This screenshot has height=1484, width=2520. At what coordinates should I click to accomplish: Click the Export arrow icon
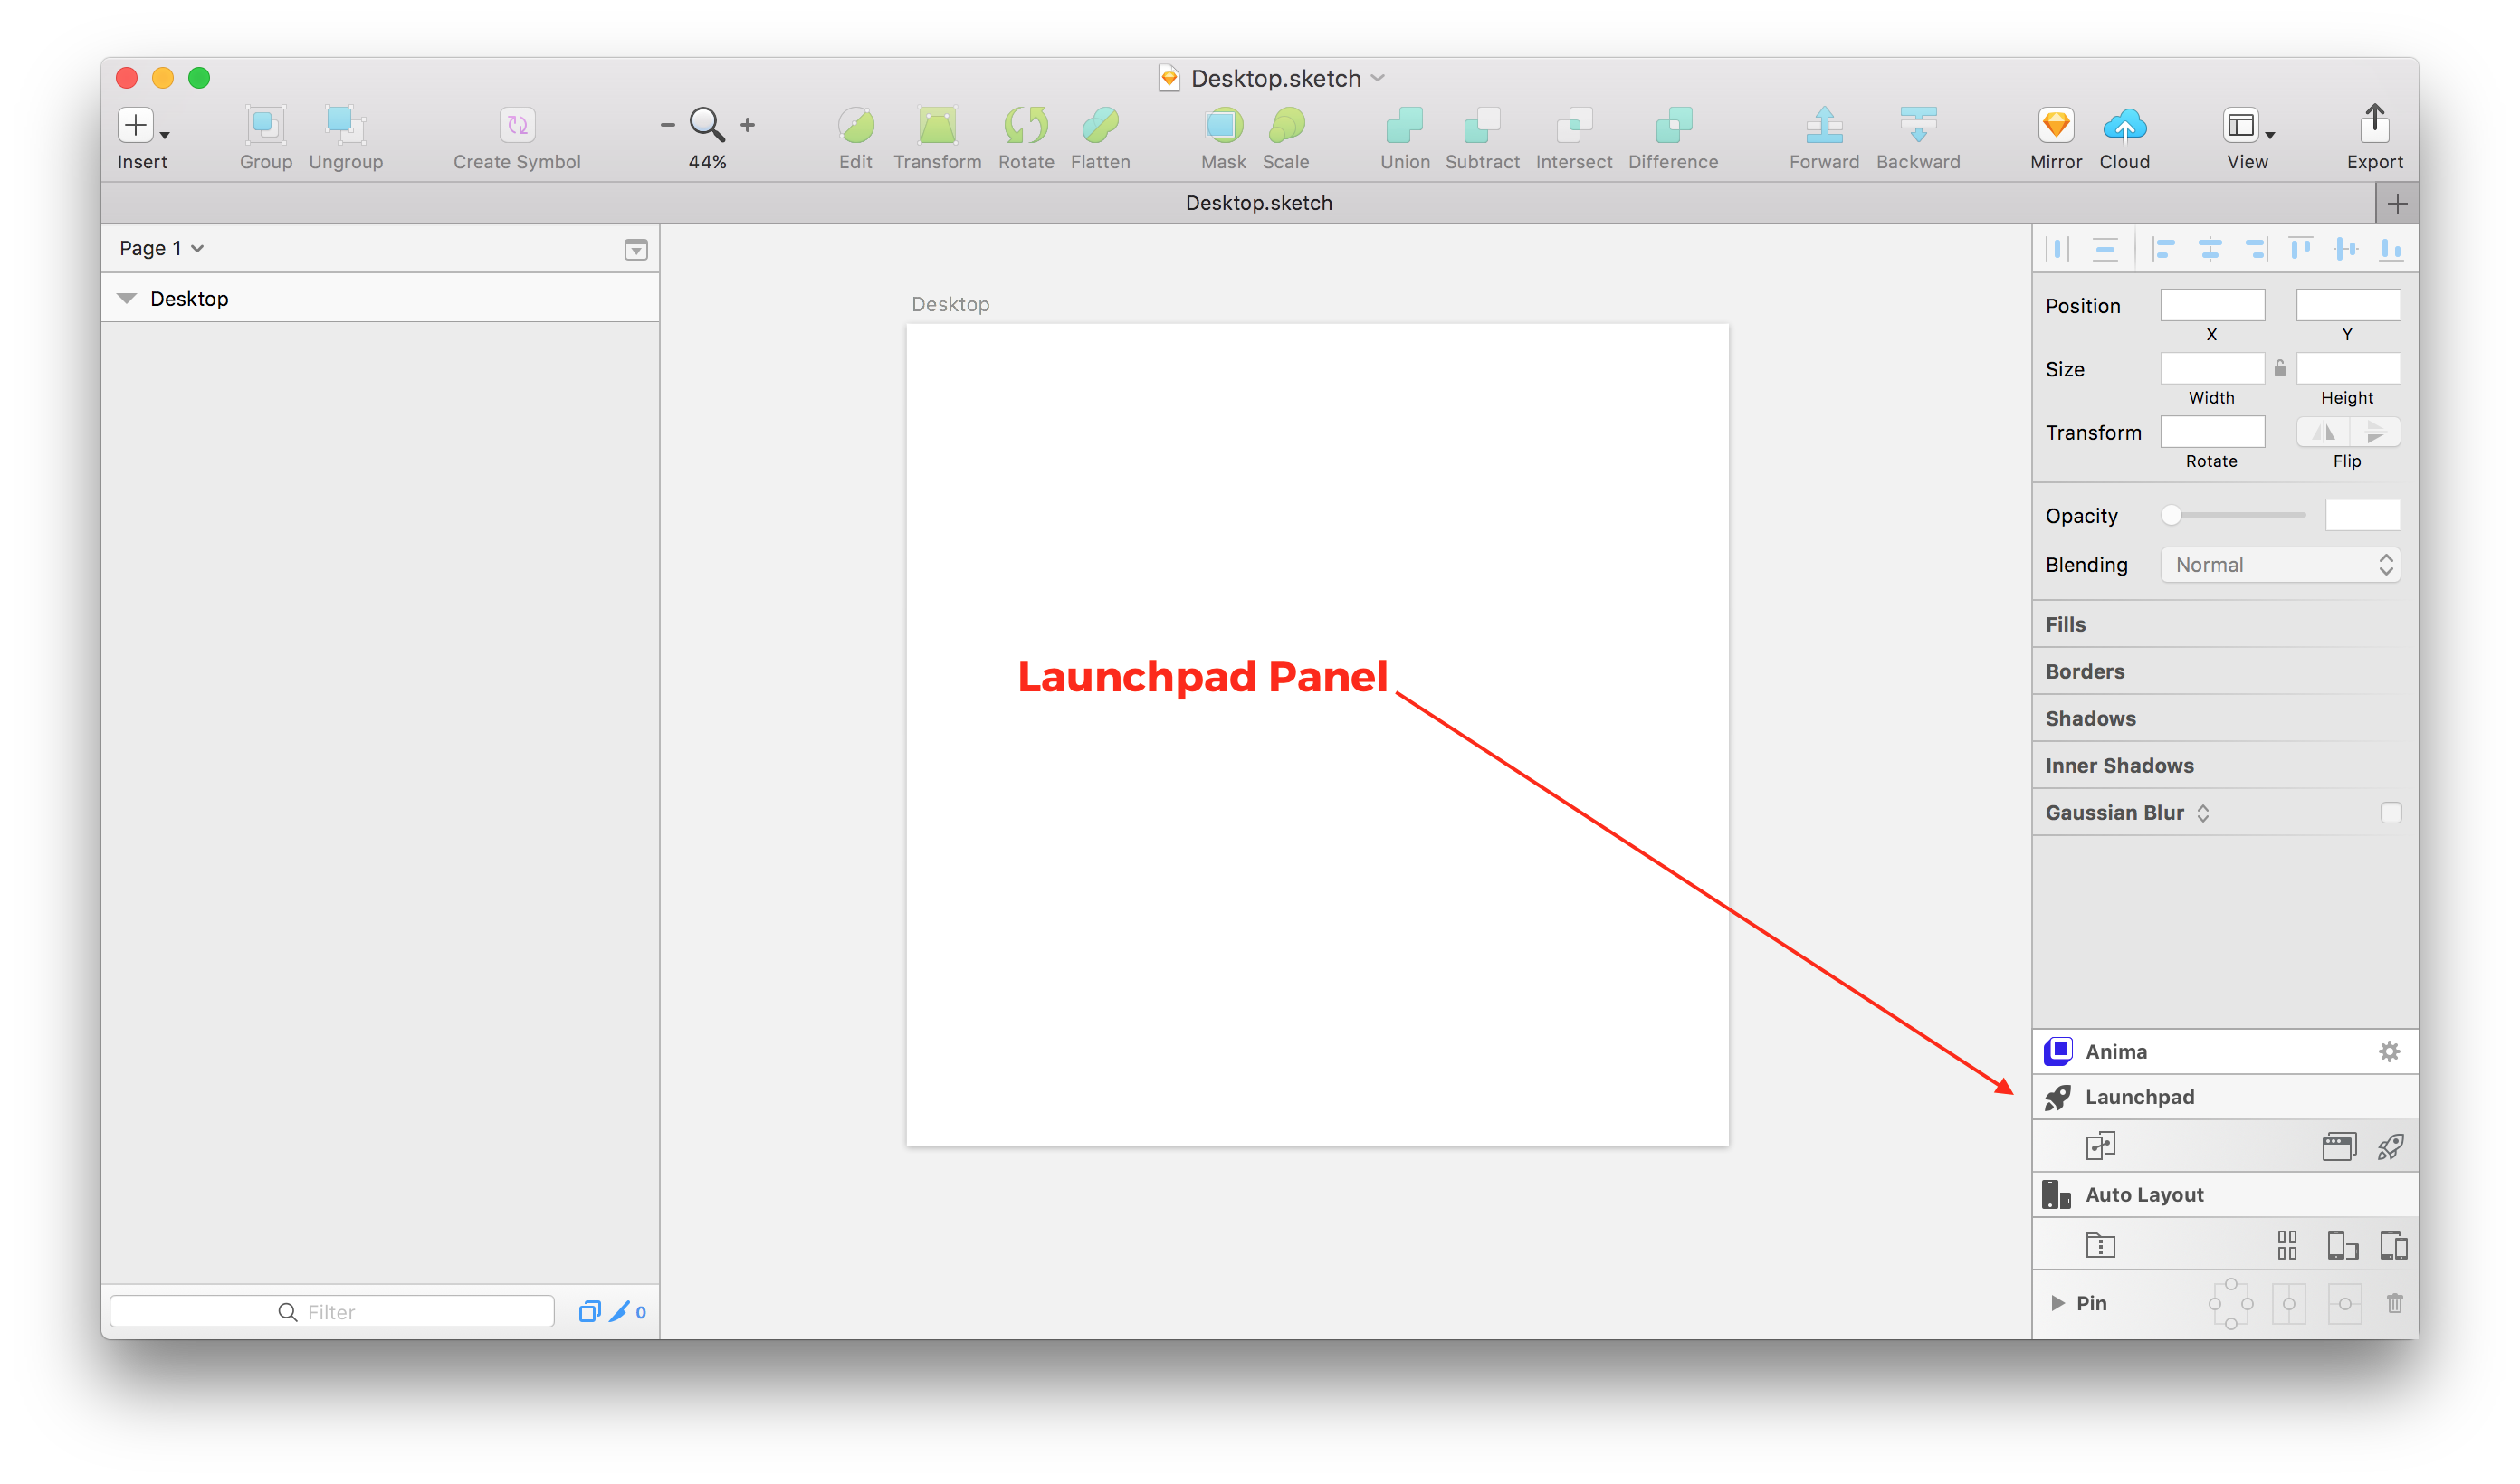(x=2374, y=125)
